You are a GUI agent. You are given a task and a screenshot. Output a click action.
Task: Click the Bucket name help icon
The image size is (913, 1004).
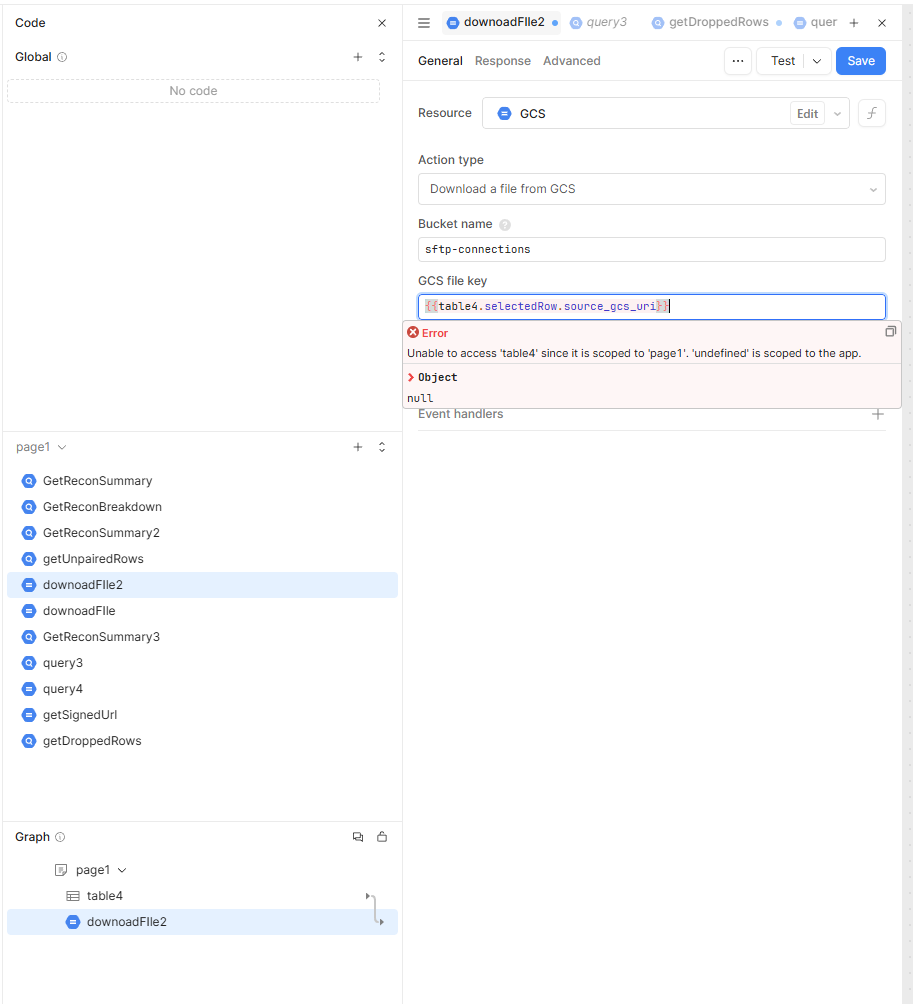(505, 225)
